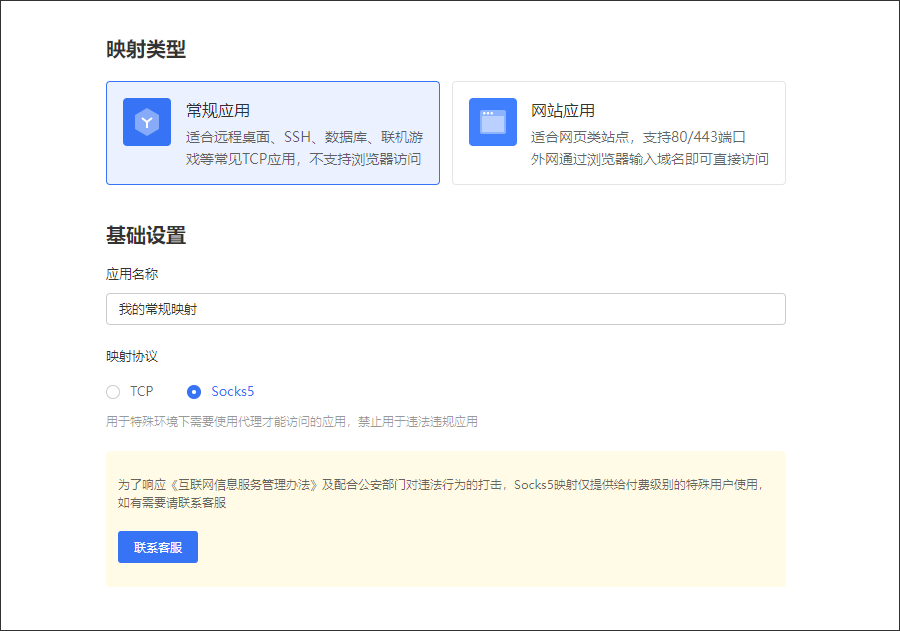
Task: Click the browser window icon on 网站应用 card
Action: pos(493,122)
